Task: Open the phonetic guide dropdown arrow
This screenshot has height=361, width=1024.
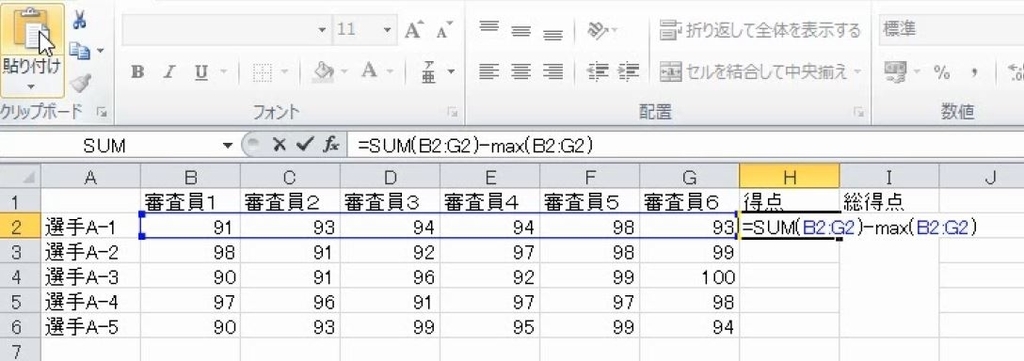Action: pos(451,71)
